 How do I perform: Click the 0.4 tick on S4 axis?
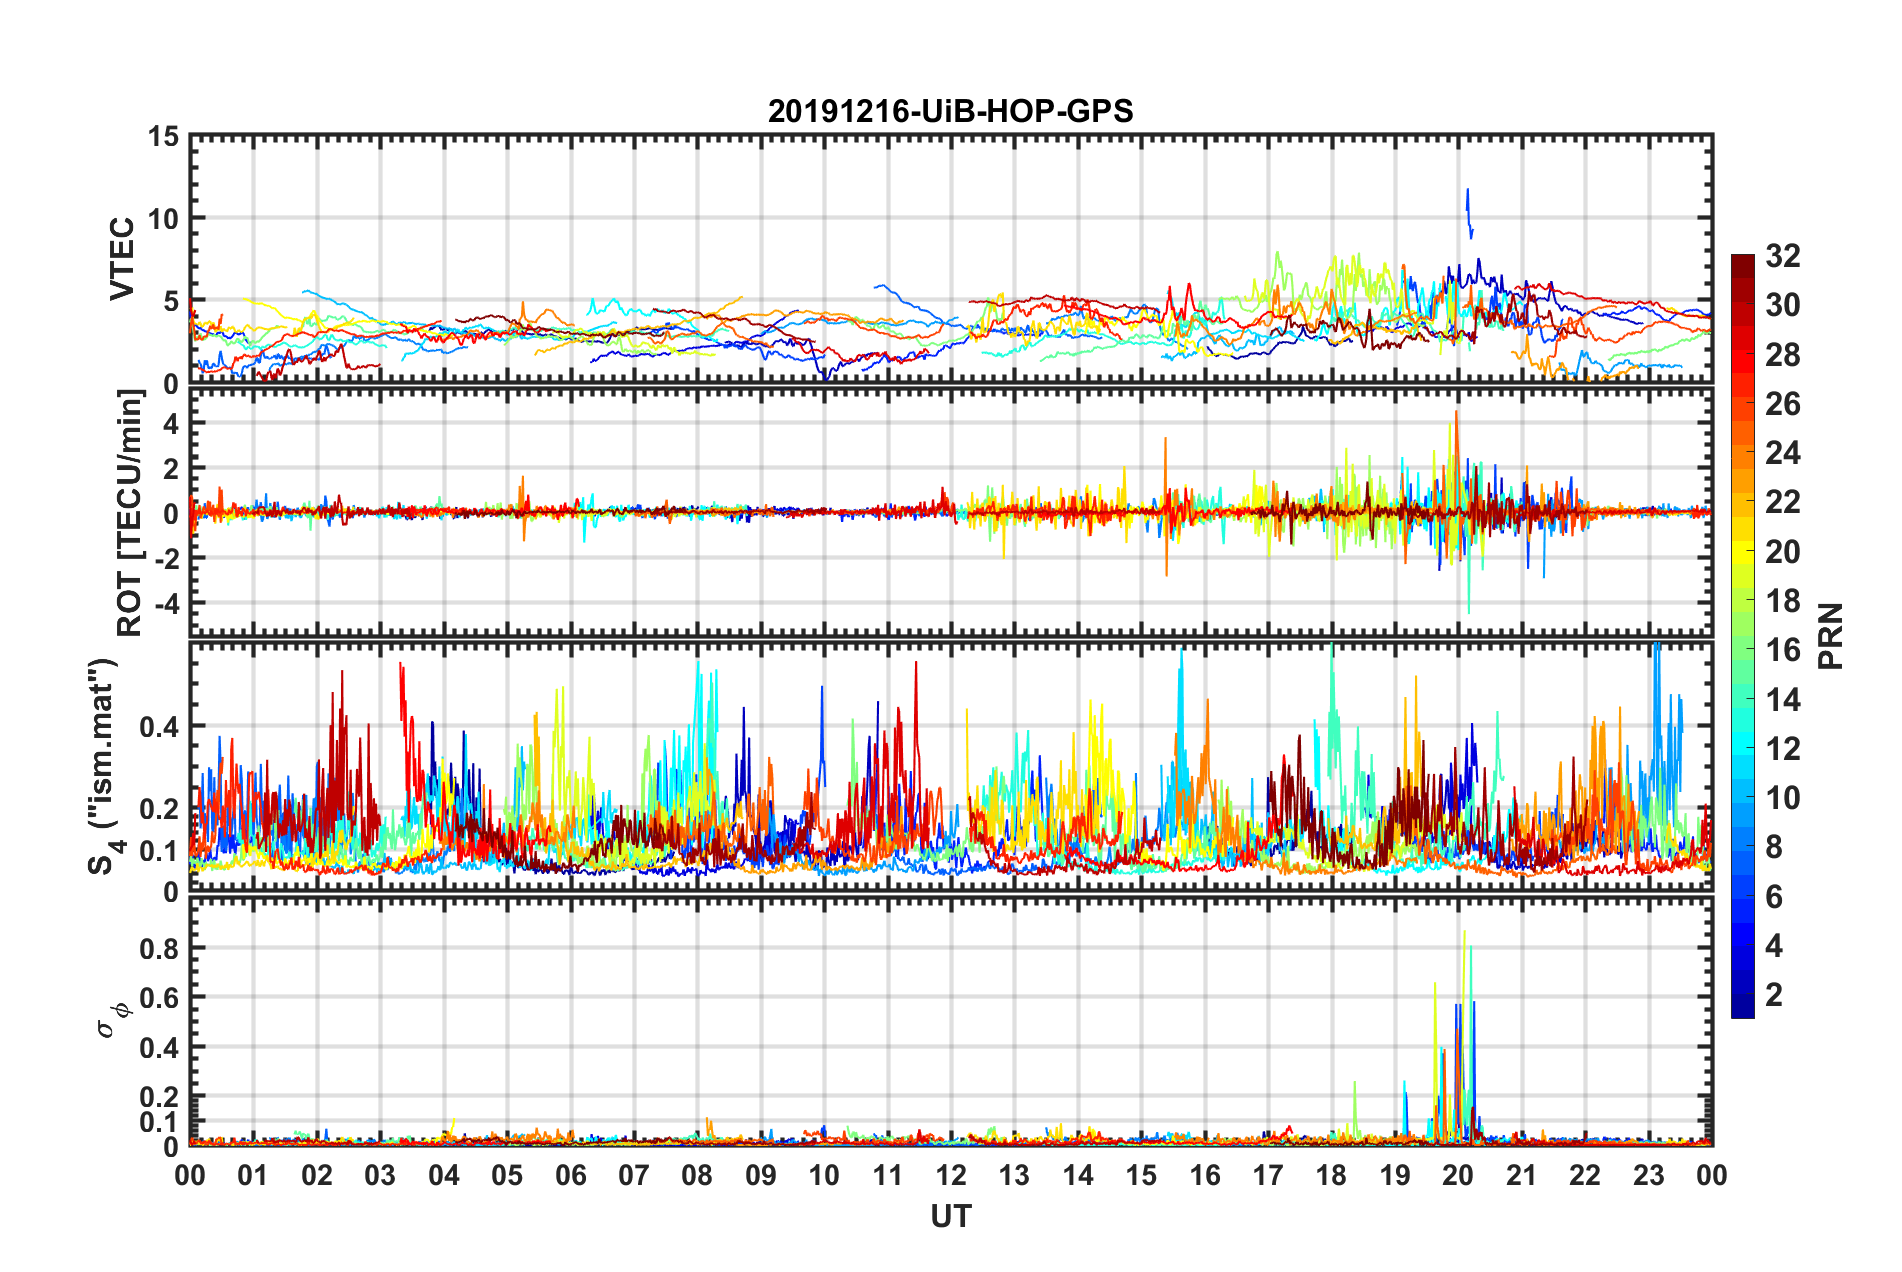point(159,727)
